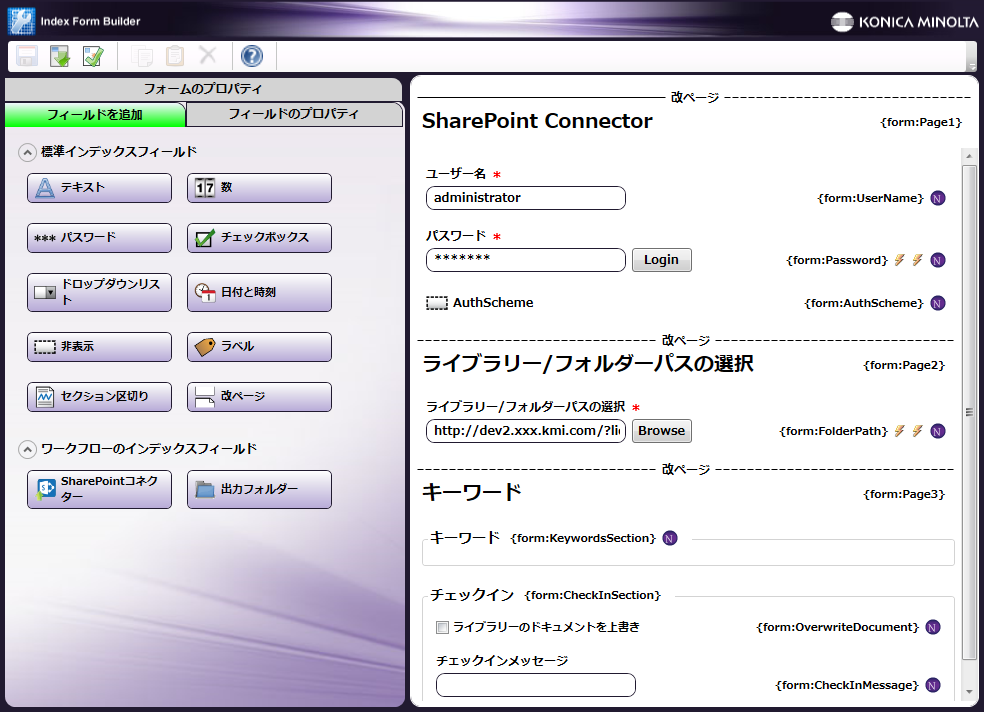
Task: Click the N icon beside {form:AuthScheme}
Action: point(938,304)
